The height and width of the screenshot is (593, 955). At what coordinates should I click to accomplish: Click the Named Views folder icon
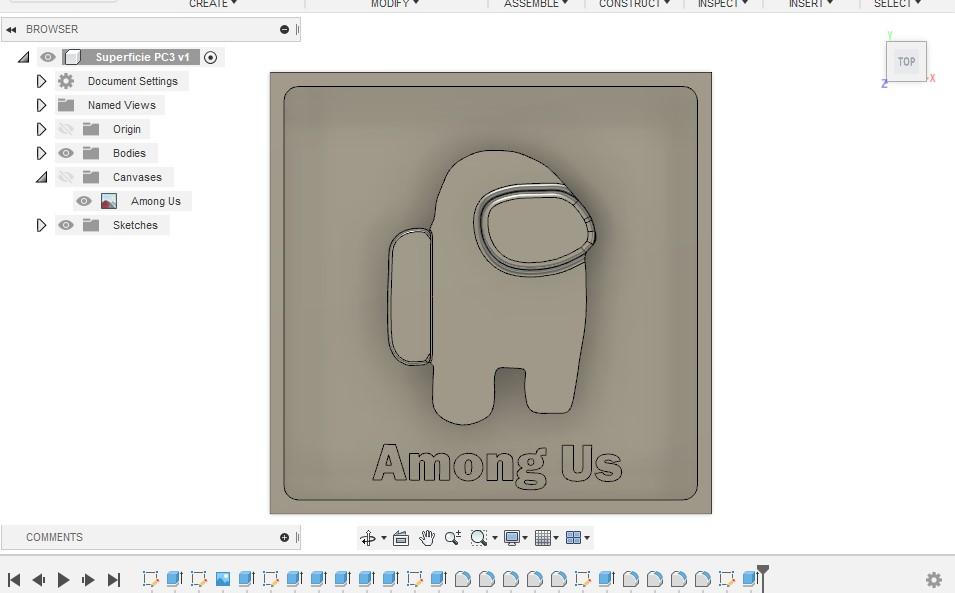66,105
